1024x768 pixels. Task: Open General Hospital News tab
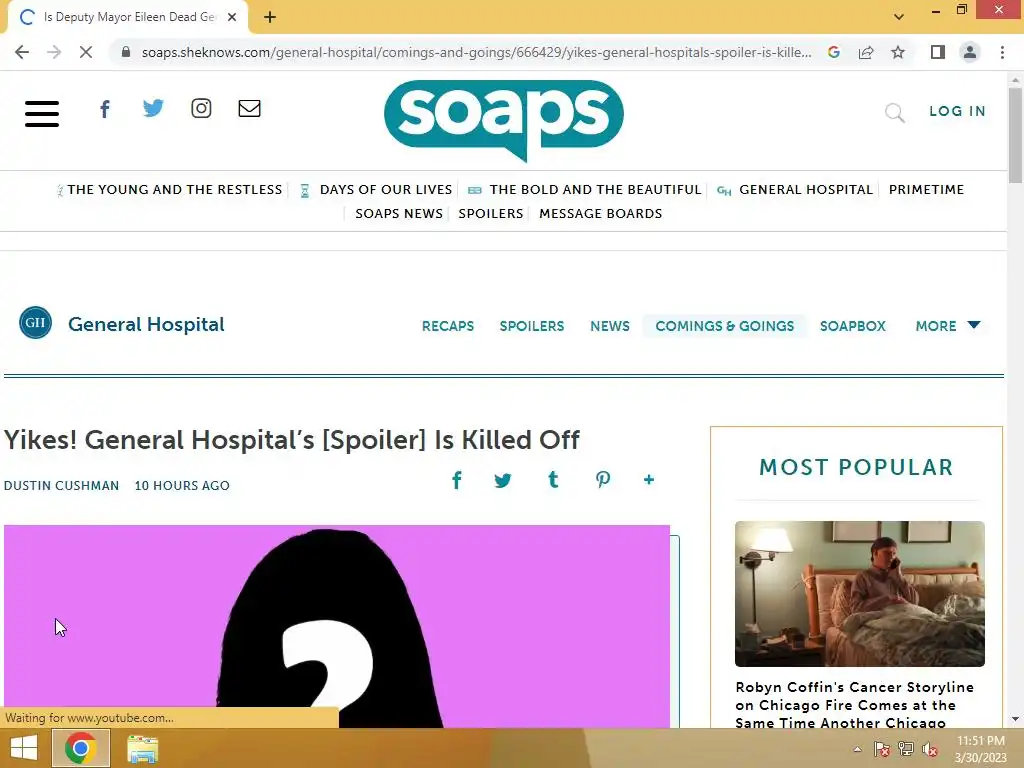(610, 326)
